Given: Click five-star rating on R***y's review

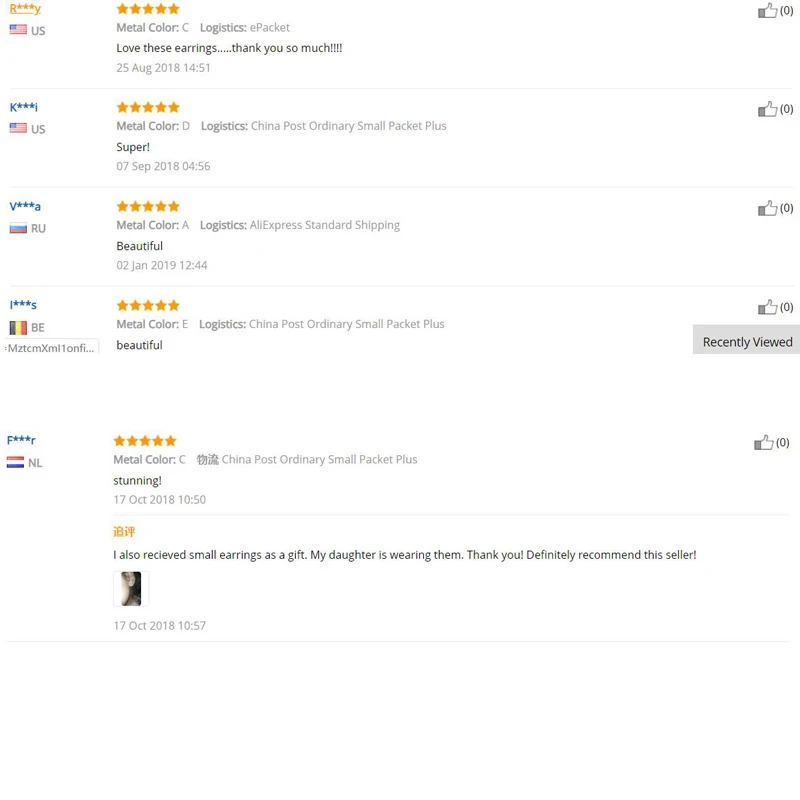Looking at the screenshot, I should pyautogui.click(x=148, y=9).
